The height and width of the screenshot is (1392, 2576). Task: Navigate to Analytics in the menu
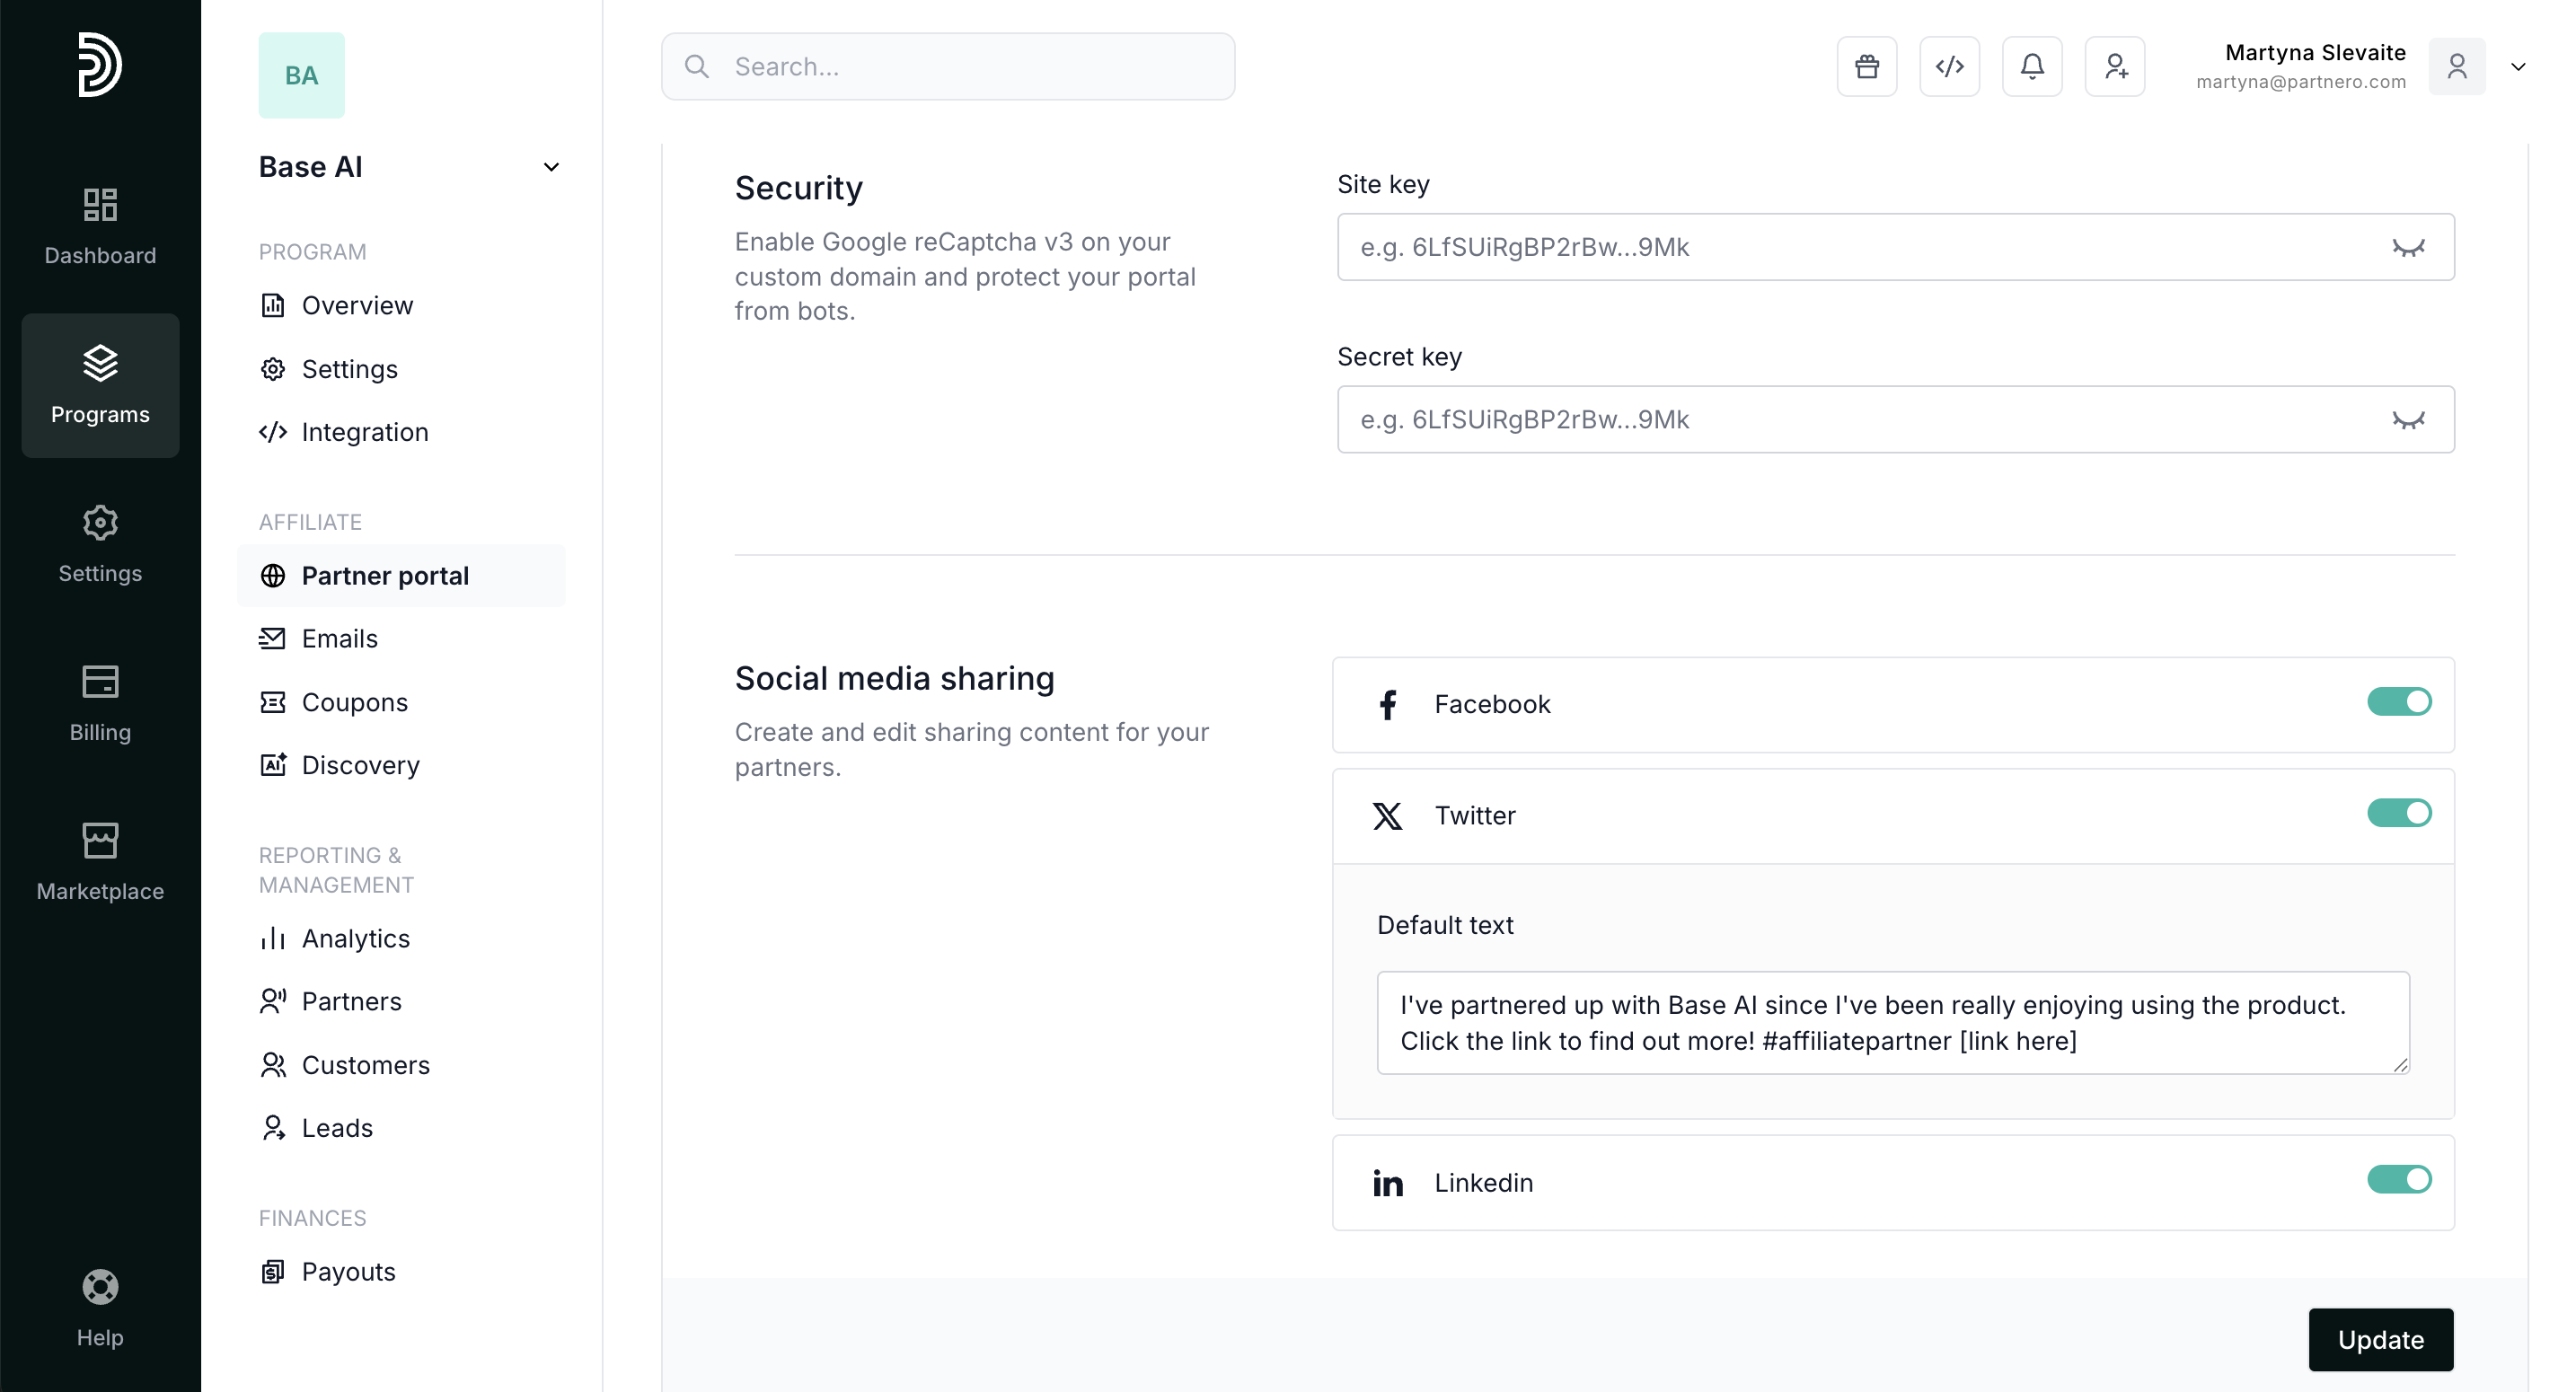pos(355,938)
